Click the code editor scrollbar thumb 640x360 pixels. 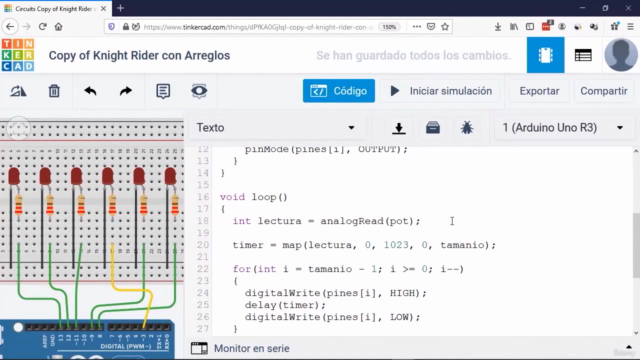636,246
